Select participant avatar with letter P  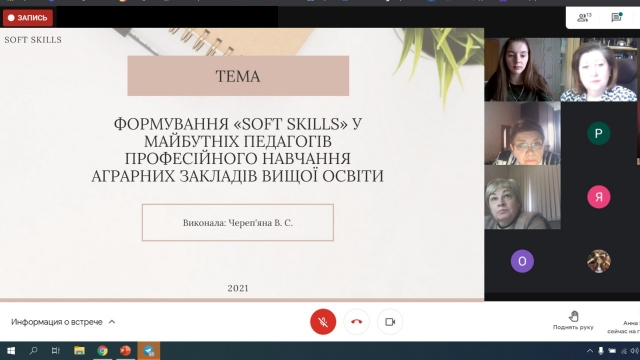(x=598, y=133)
